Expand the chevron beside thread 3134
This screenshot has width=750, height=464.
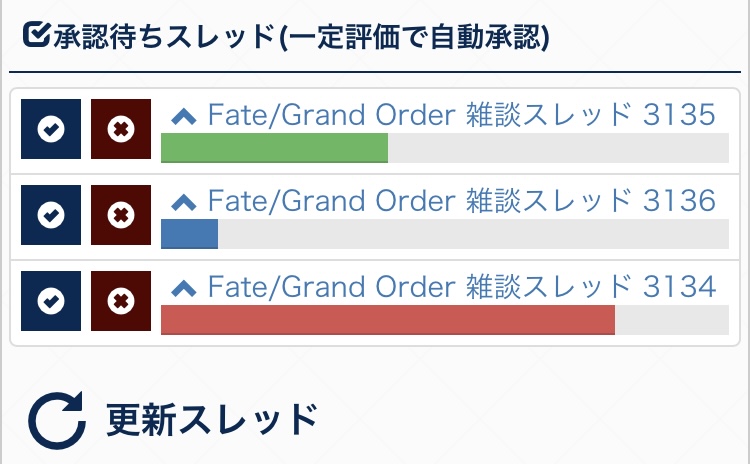click(x=183, y=289)
